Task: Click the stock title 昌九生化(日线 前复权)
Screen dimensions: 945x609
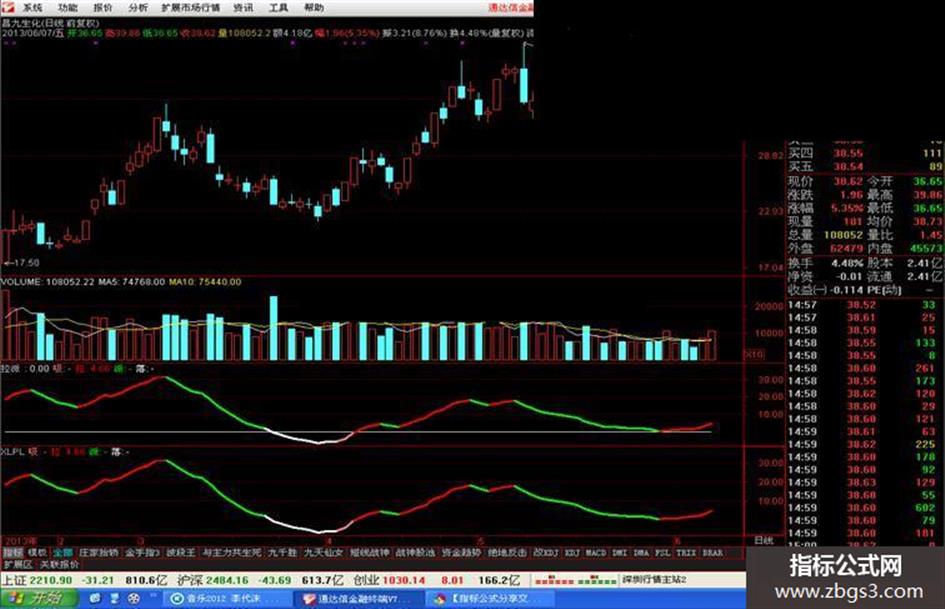Action: point(51,23)
